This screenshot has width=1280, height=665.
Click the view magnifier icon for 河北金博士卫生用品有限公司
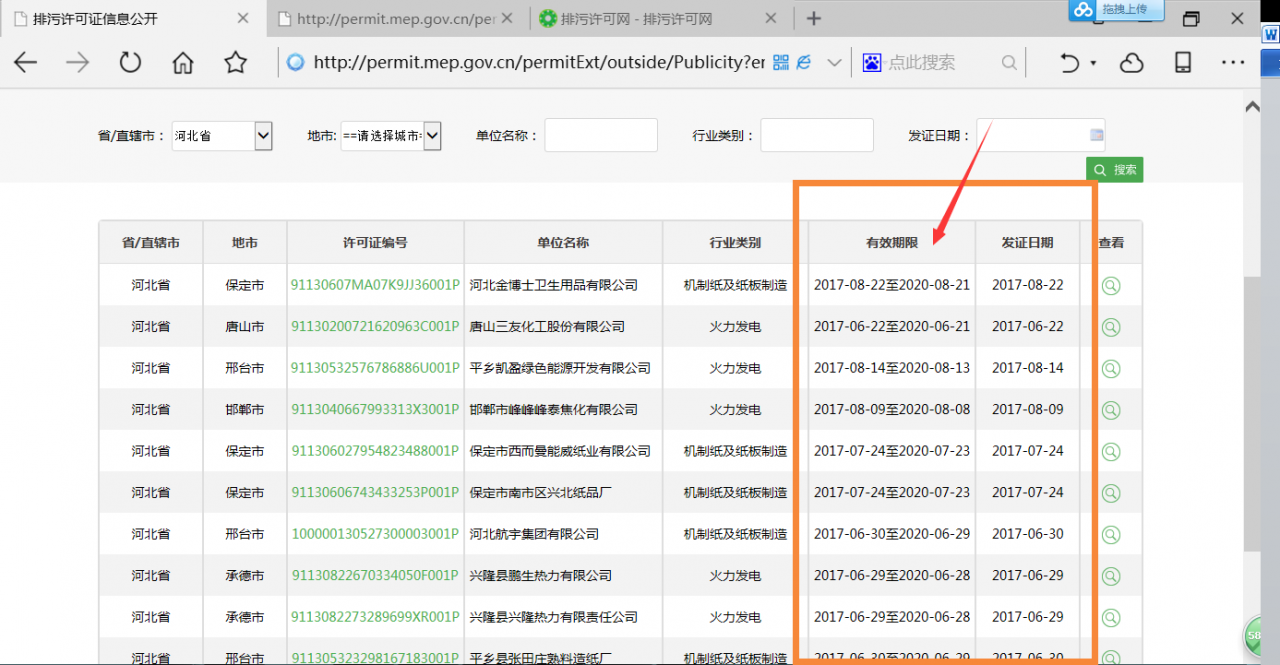click(1113, 284)
